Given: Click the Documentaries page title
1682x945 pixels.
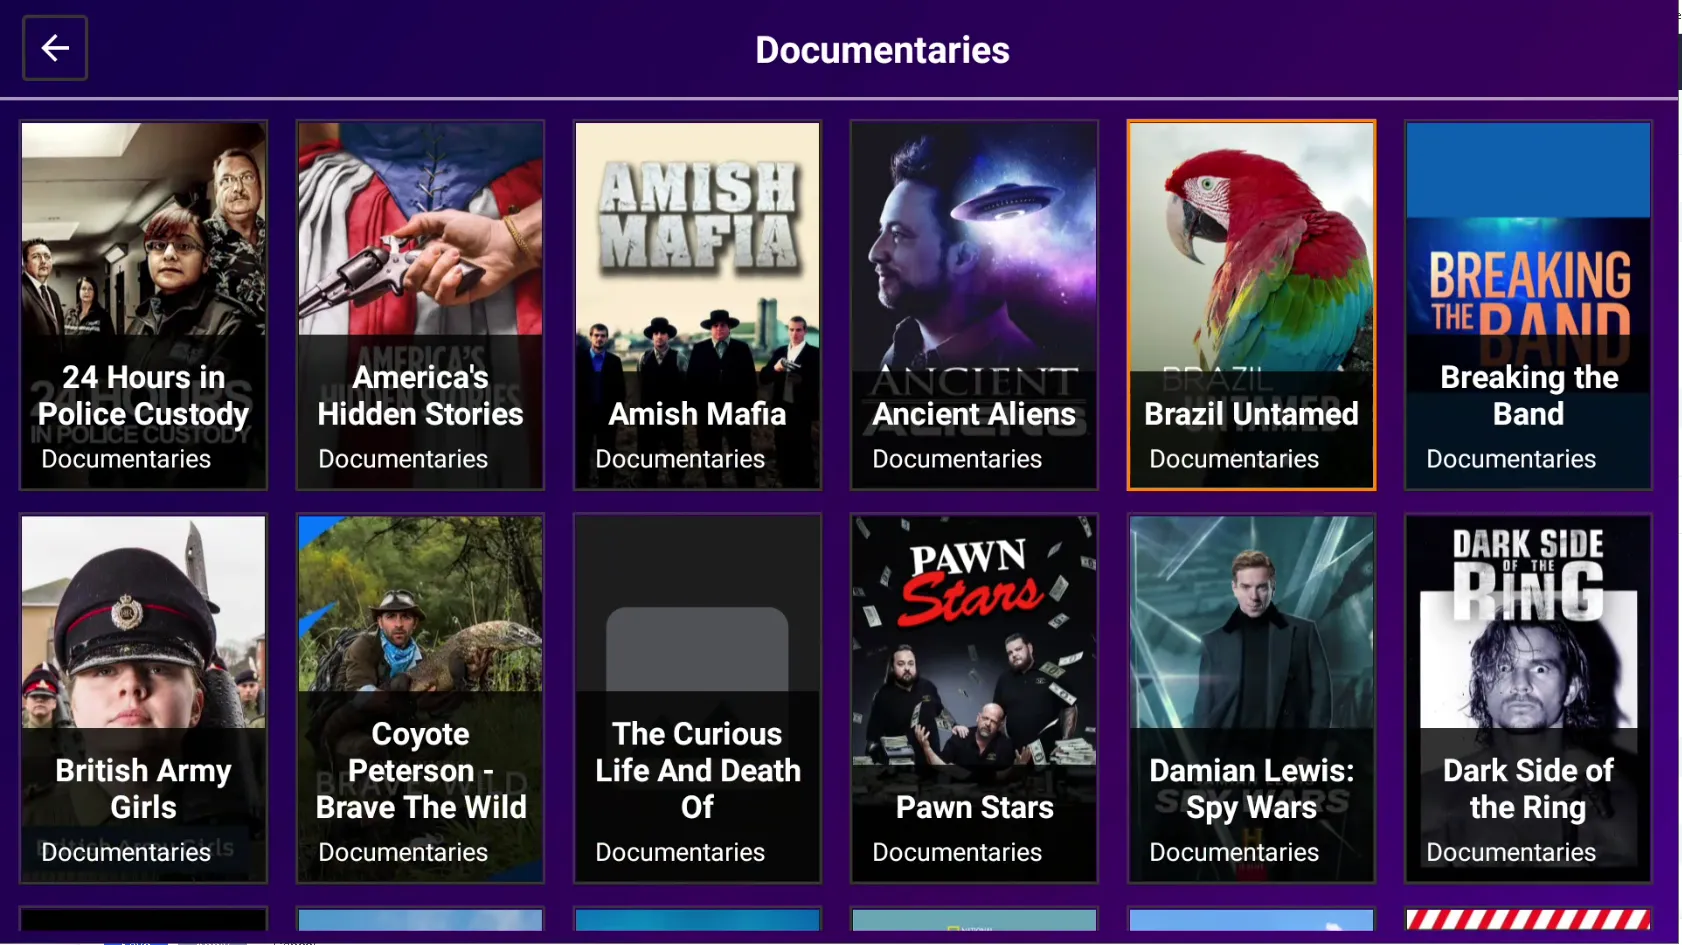Looking at the screenshot, I should pos(882,50).
